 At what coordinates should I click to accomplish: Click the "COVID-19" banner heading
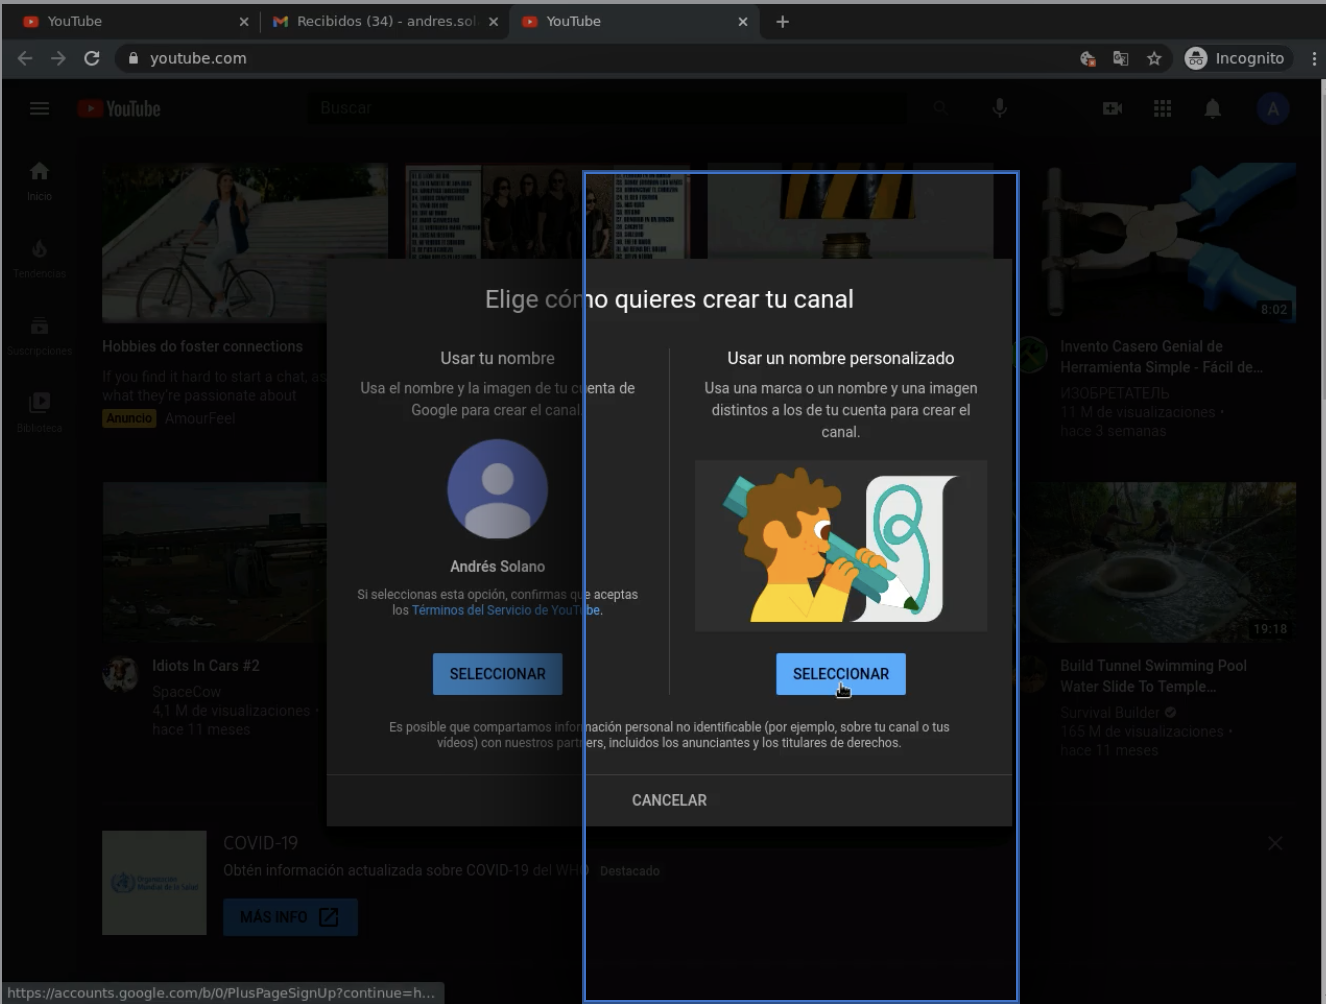coord(260,843)
